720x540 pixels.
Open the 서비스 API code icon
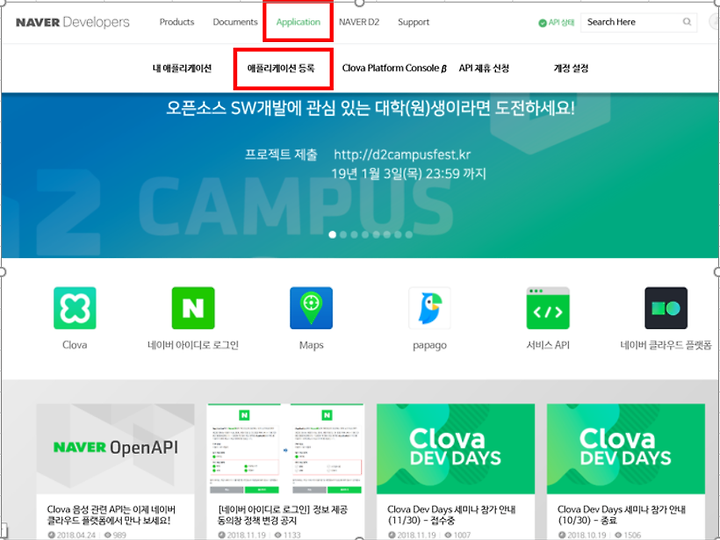pos(548,308)
